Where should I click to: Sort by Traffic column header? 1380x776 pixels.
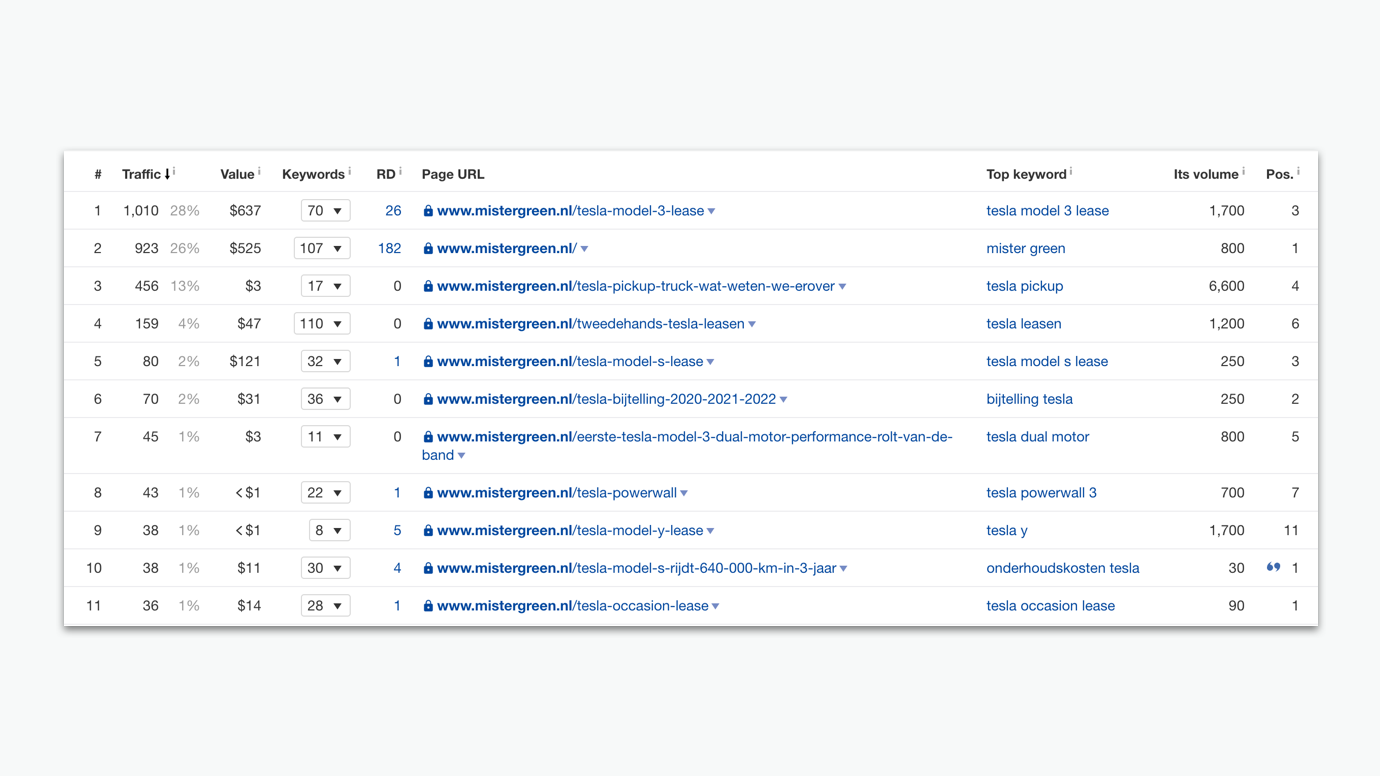coord(146,174)
